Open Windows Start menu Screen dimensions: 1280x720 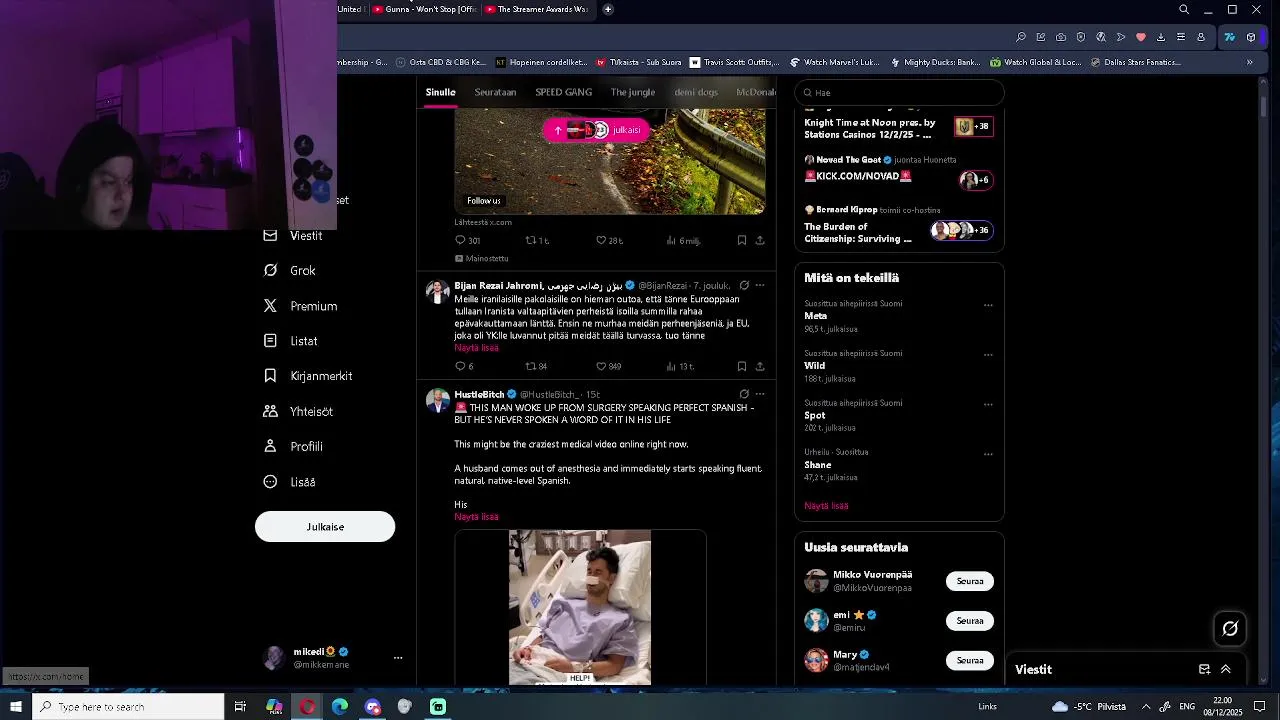16,707
